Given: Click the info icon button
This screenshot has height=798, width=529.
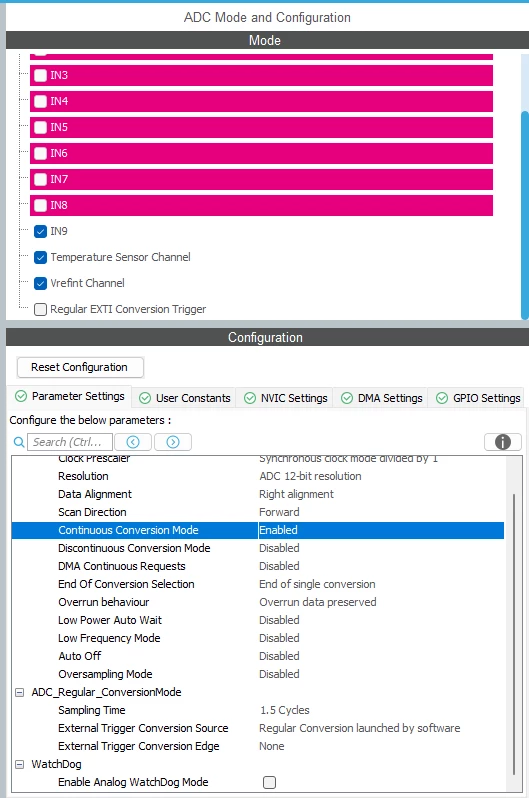Looking at the screenshot, I should coord(503,442).
